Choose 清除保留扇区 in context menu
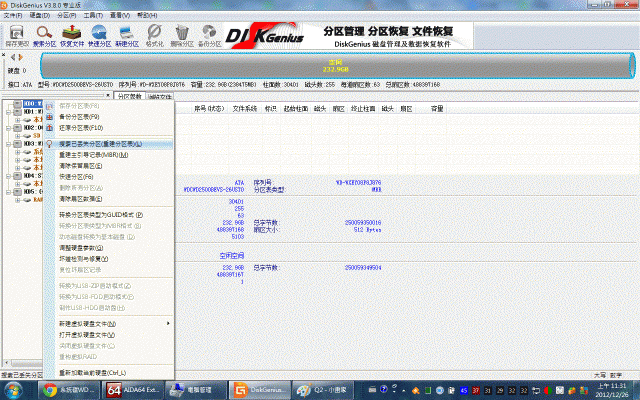 [x=109, y=166]
